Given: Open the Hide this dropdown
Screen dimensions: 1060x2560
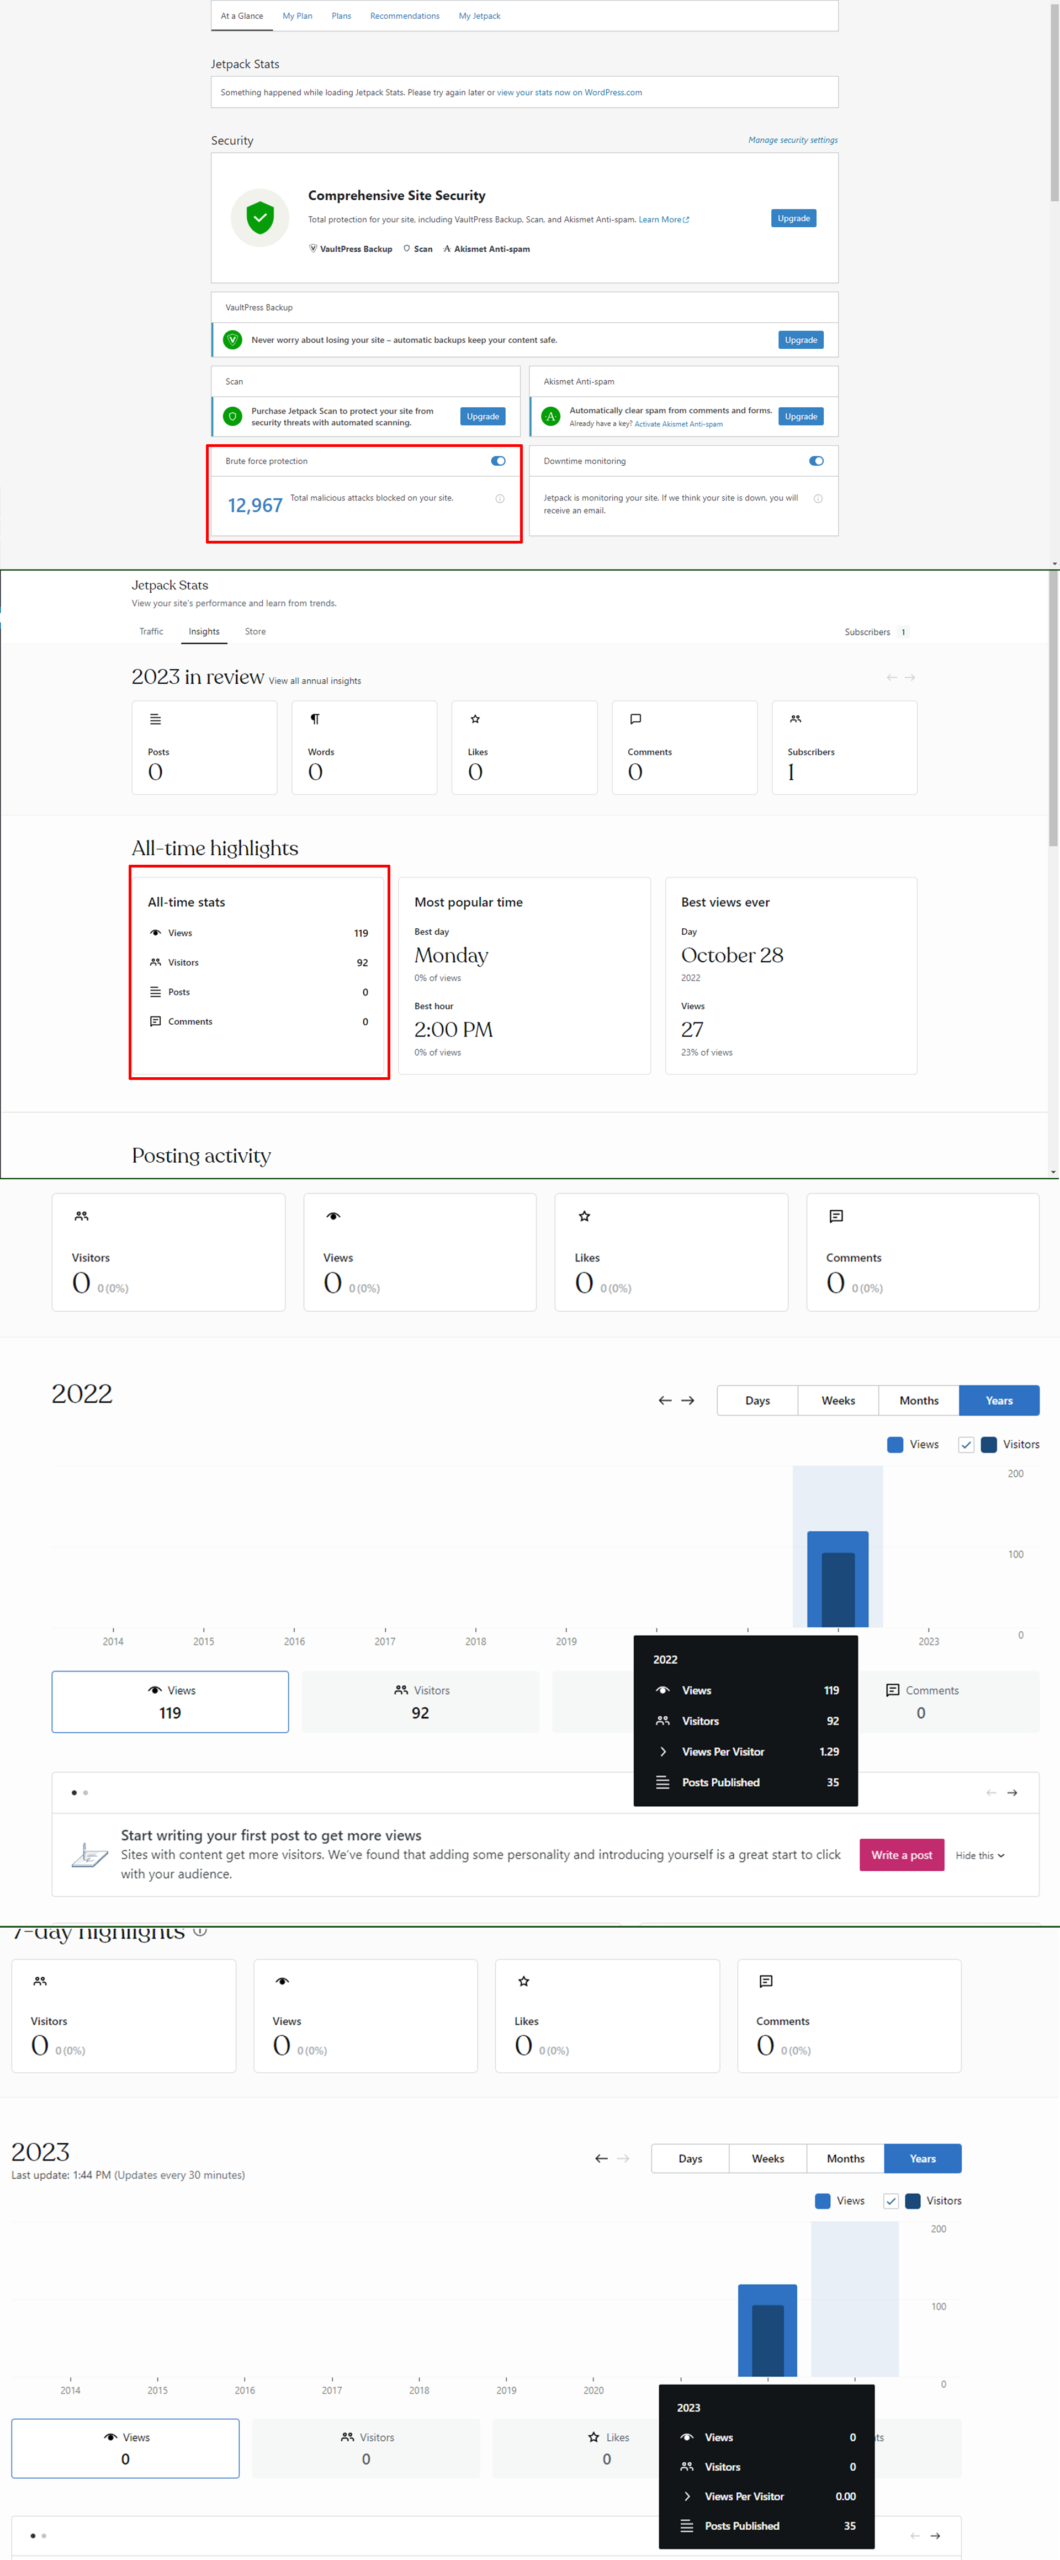Looking at the screenshot, I should pyautogui.click(x=980, y=1856).
